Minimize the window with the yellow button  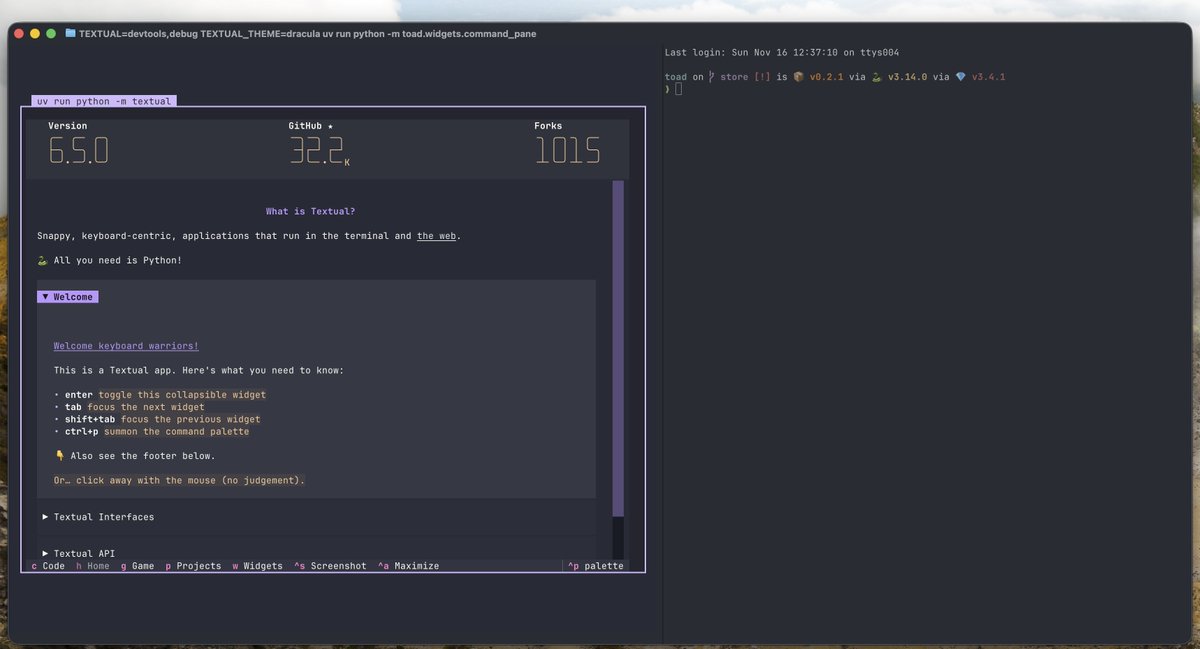tap(34, 33)
